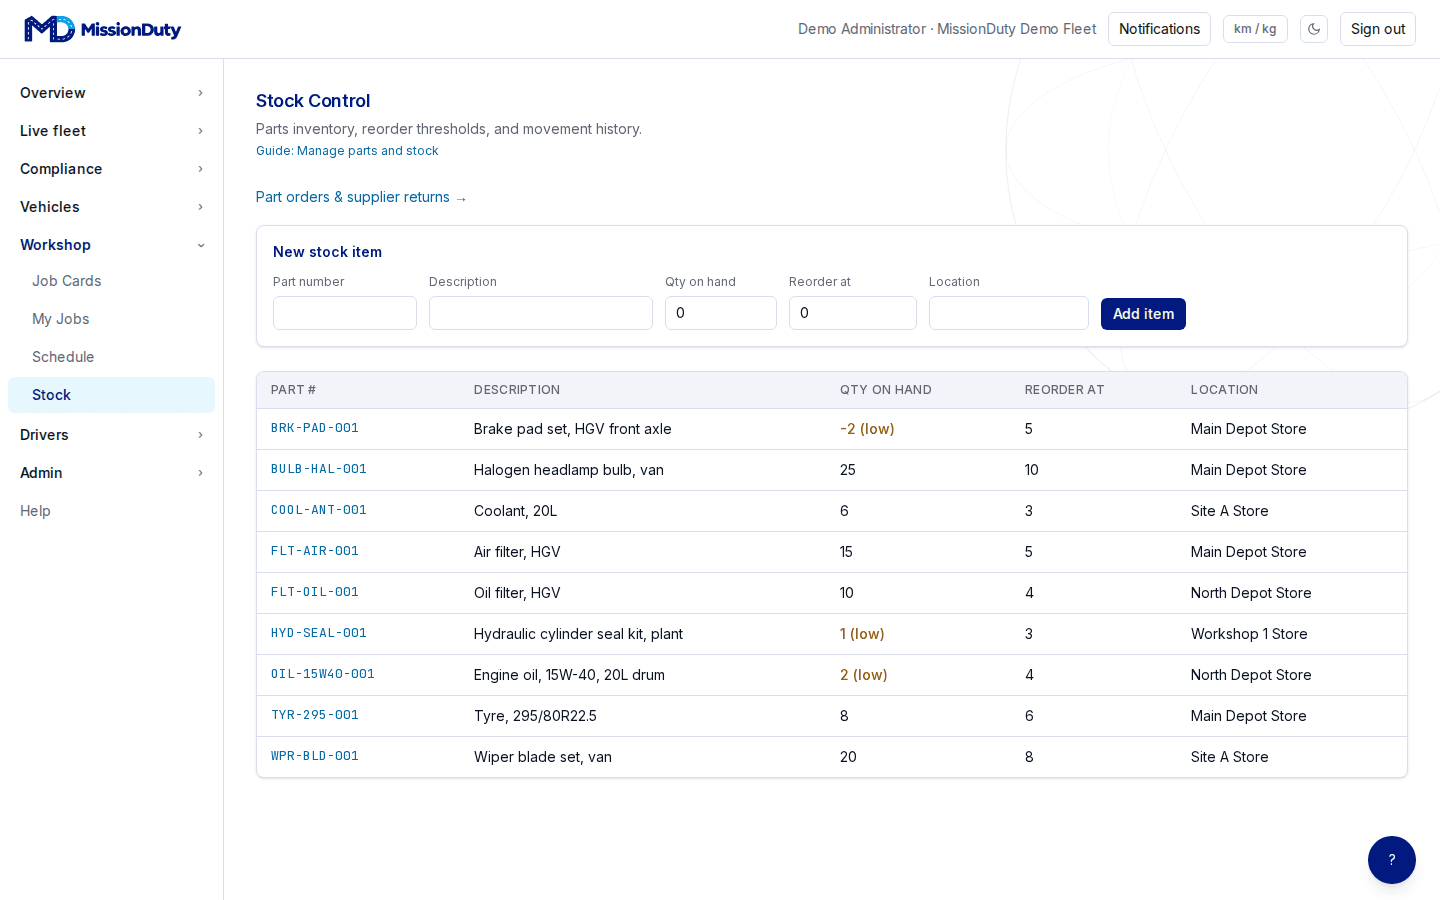Click the PART # column header

click(293, 390)
